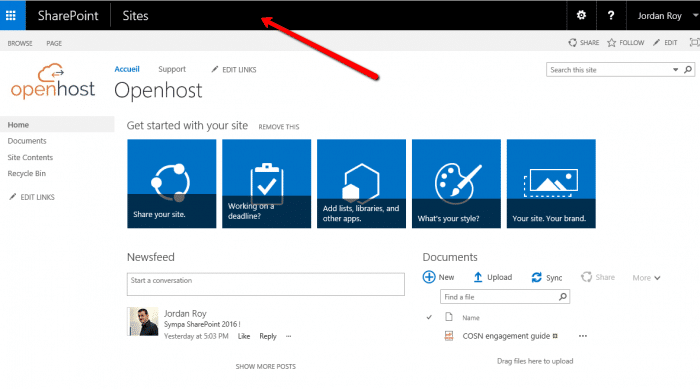Screen dimensions: 700x389
Task: Click the SharePoint brand title
Action: (68, 16)
